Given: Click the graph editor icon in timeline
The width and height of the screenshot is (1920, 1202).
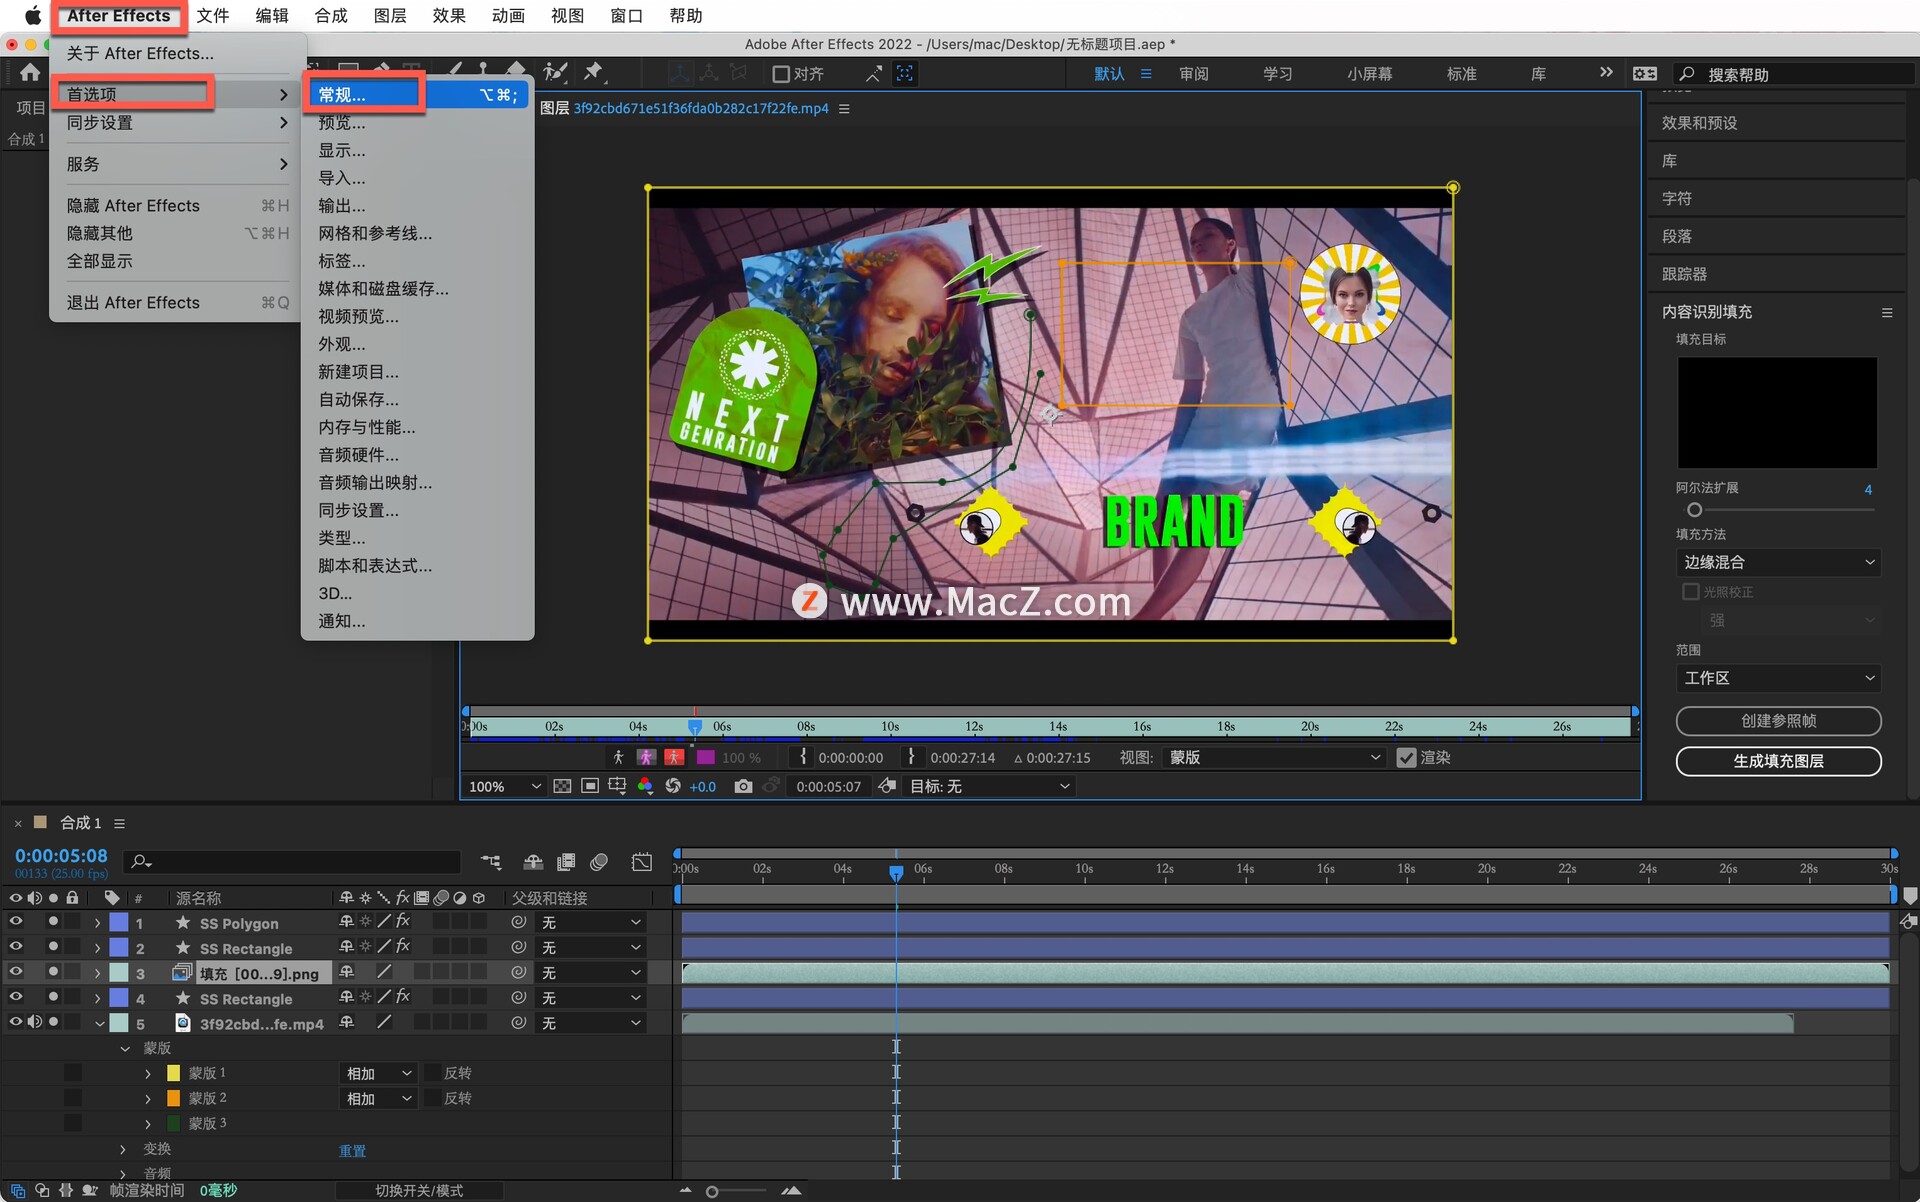Looking at the screenshot, I should tap(642, 861).
